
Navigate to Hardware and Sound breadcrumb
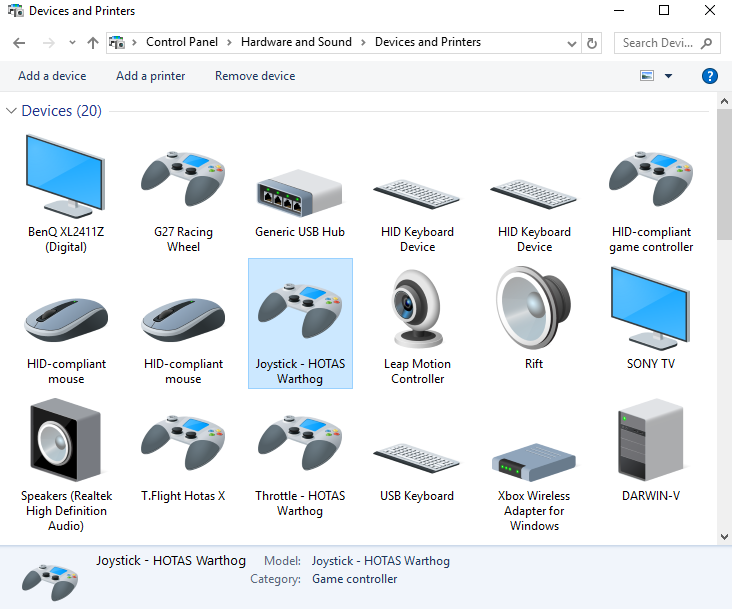[296, 42]
